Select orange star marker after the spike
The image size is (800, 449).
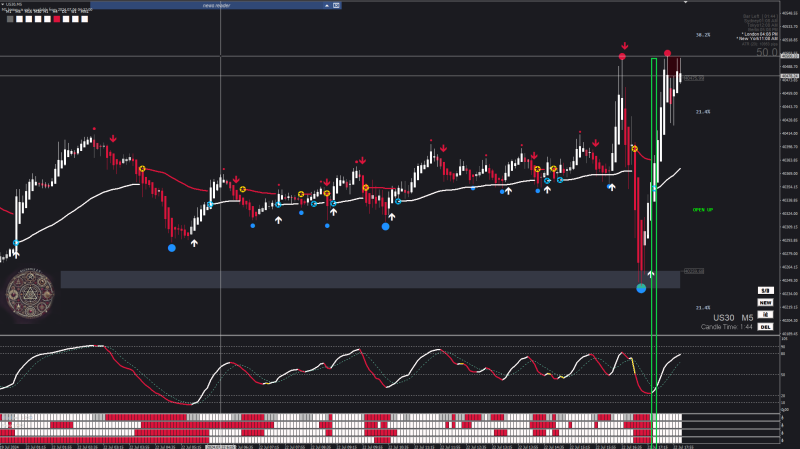(634, 148)
